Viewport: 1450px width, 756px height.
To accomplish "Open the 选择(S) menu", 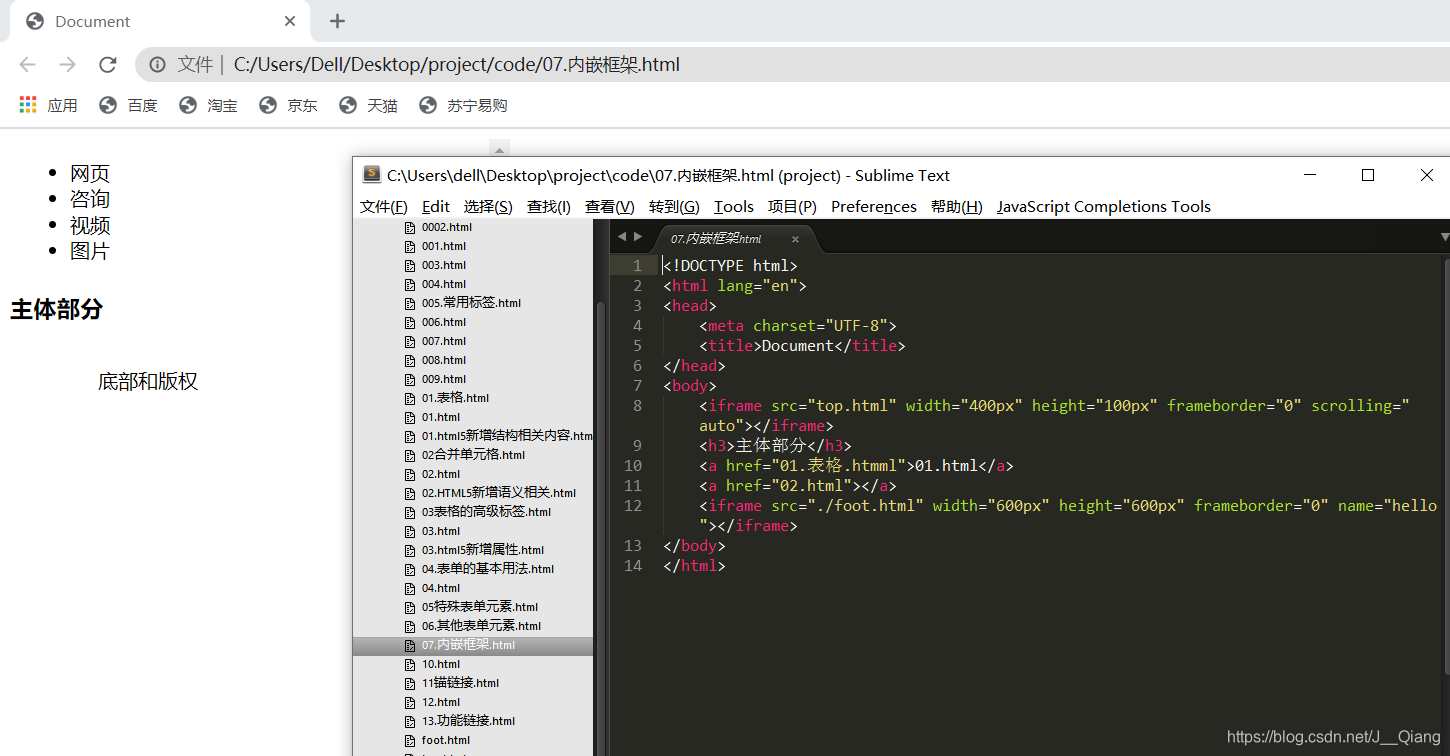I will tap(488, 206).
